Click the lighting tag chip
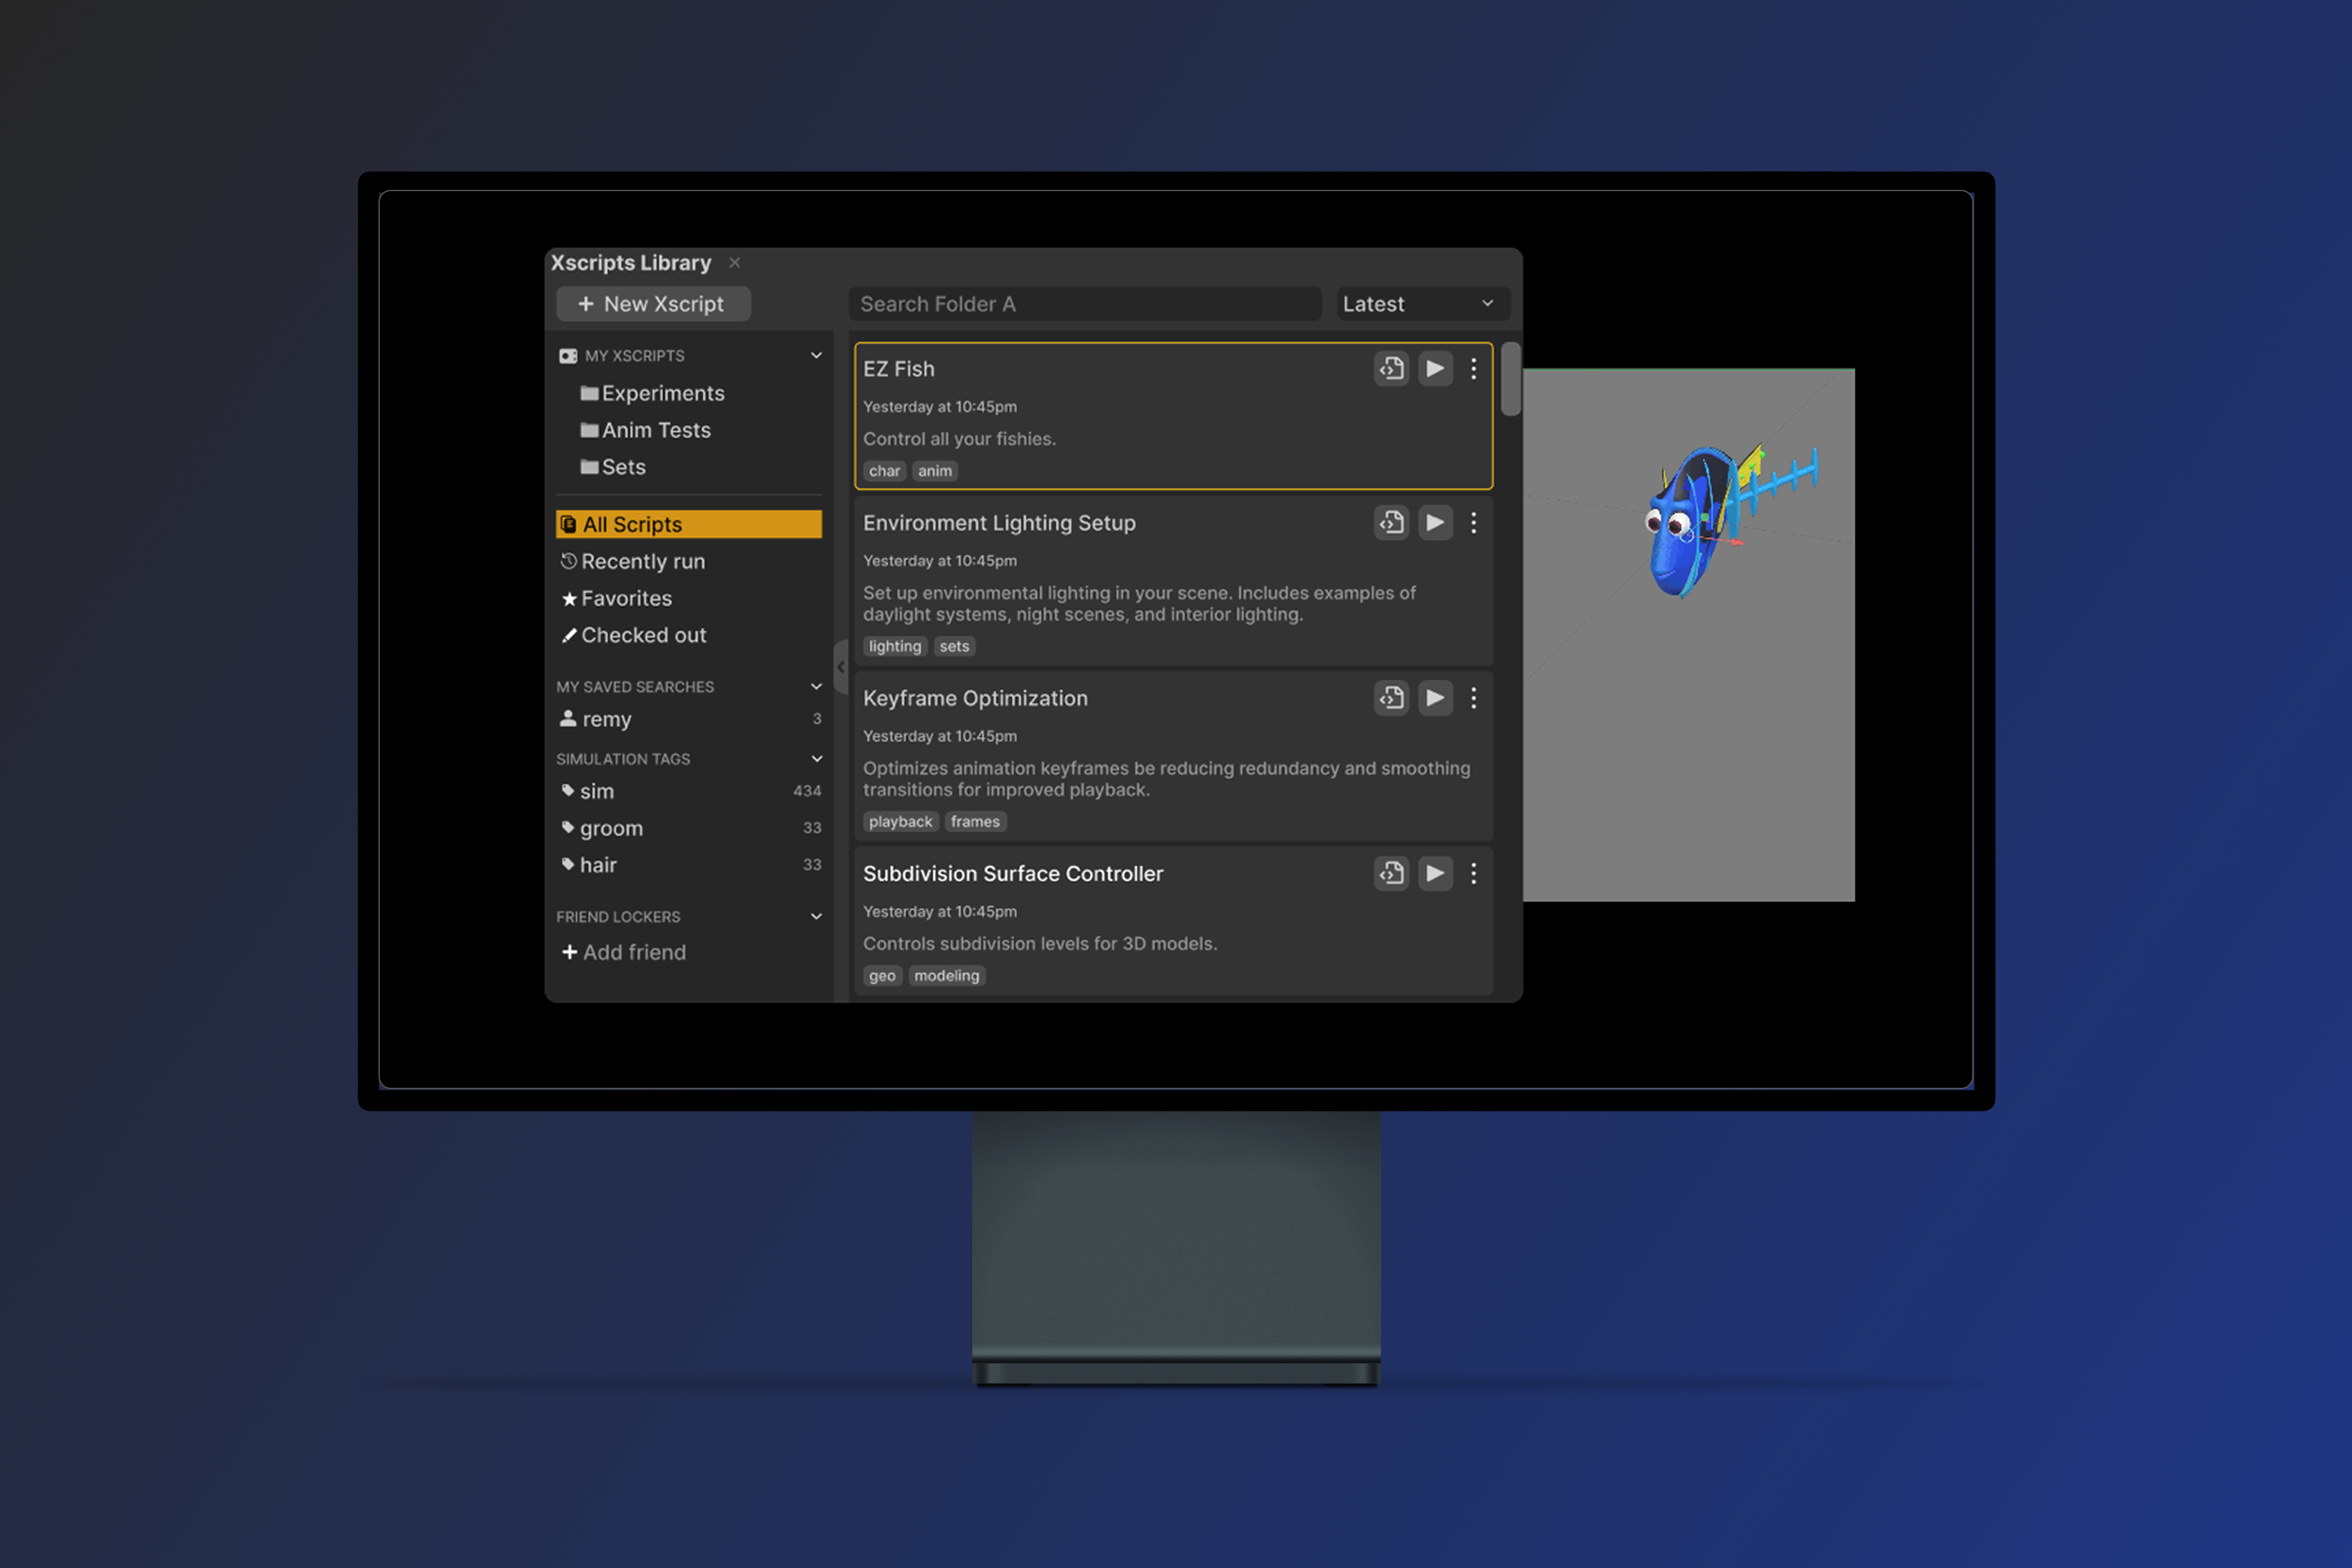 [895, 647]
